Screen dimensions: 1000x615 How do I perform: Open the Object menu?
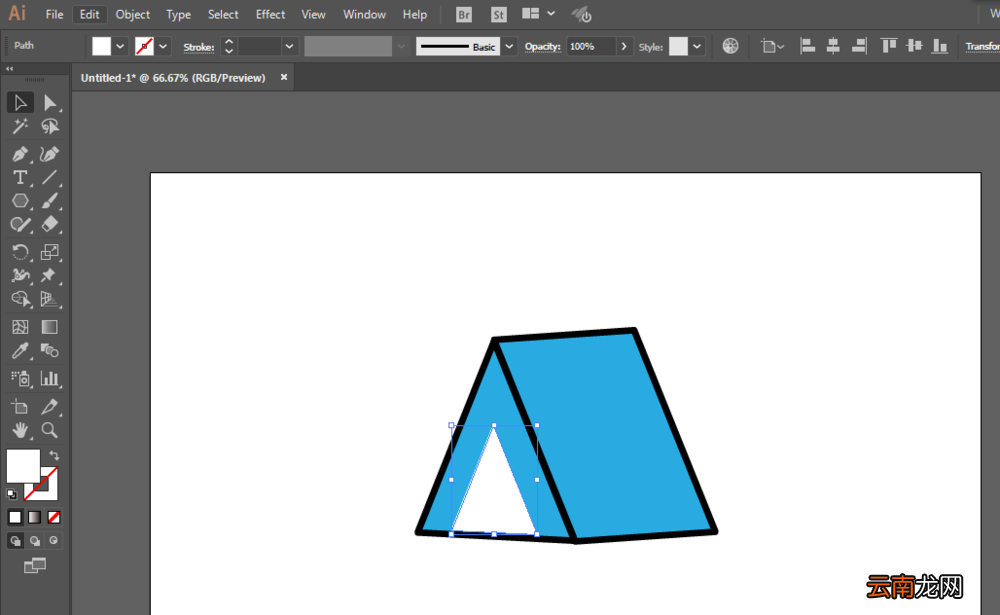pos(133,14)
